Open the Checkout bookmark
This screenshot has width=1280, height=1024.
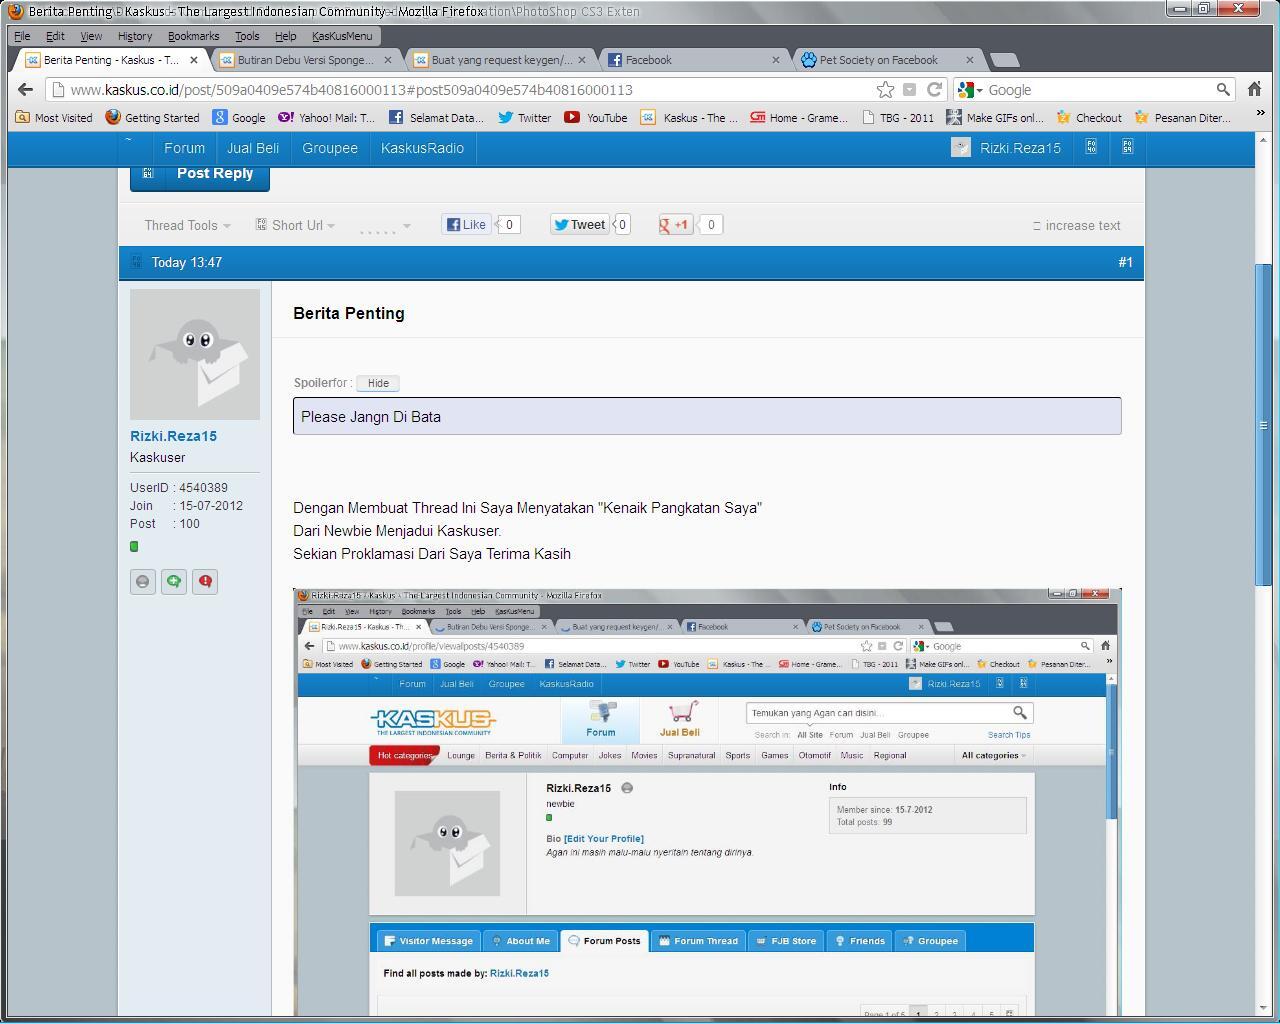(x=1088, y=117)
